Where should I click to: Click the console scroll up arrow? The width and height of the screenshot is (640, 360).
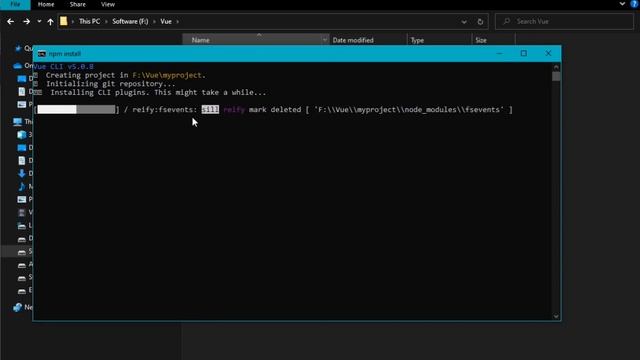pyautogui.click(x=556, y=67)
